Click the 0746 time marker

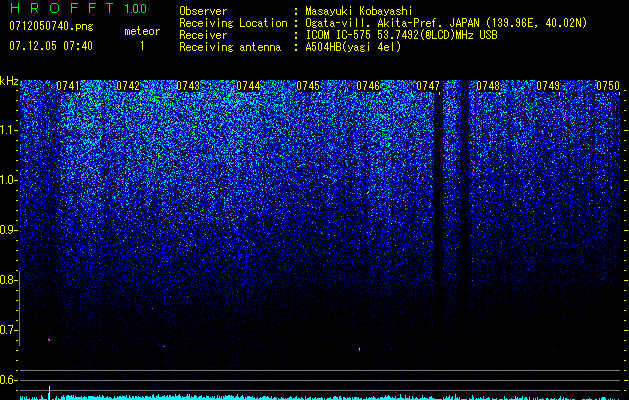(368, 86)
